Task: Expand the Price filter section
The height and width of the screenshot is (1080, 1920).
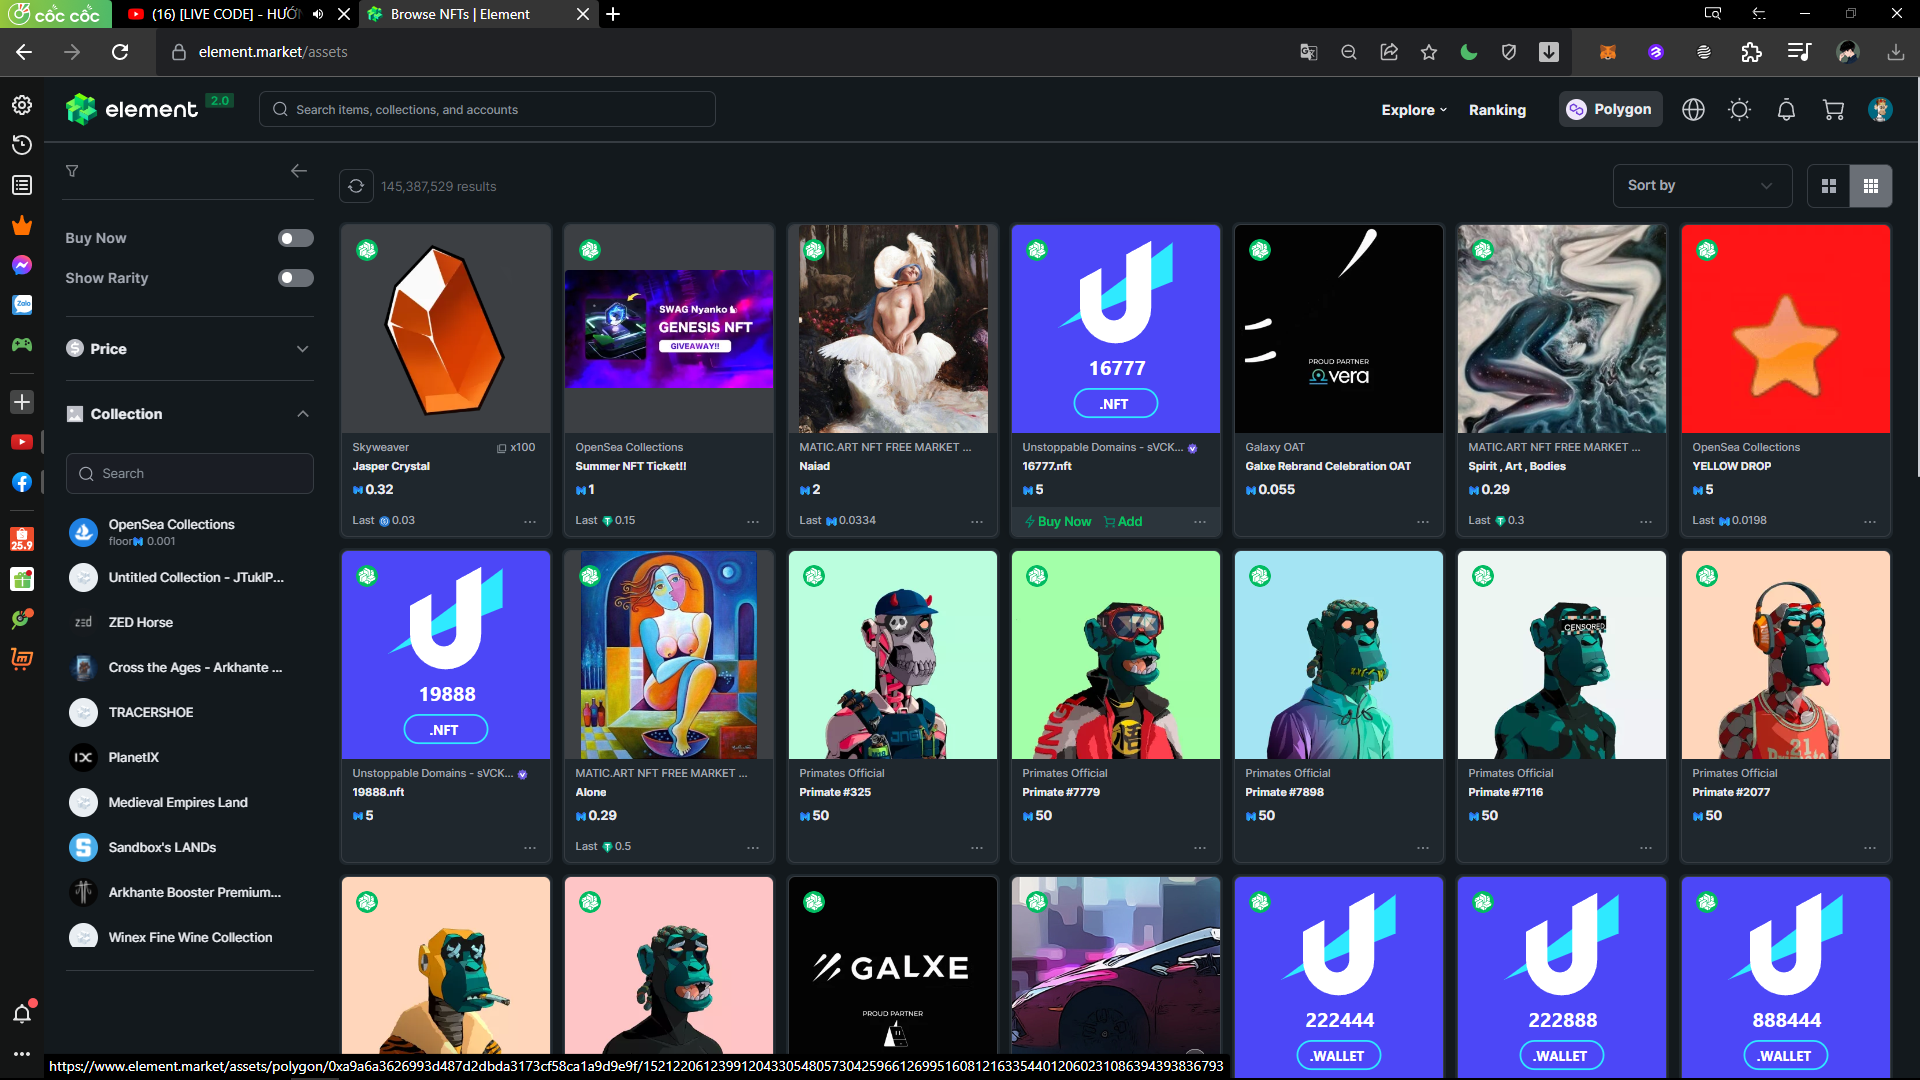Action: click(x=189, y=349)
